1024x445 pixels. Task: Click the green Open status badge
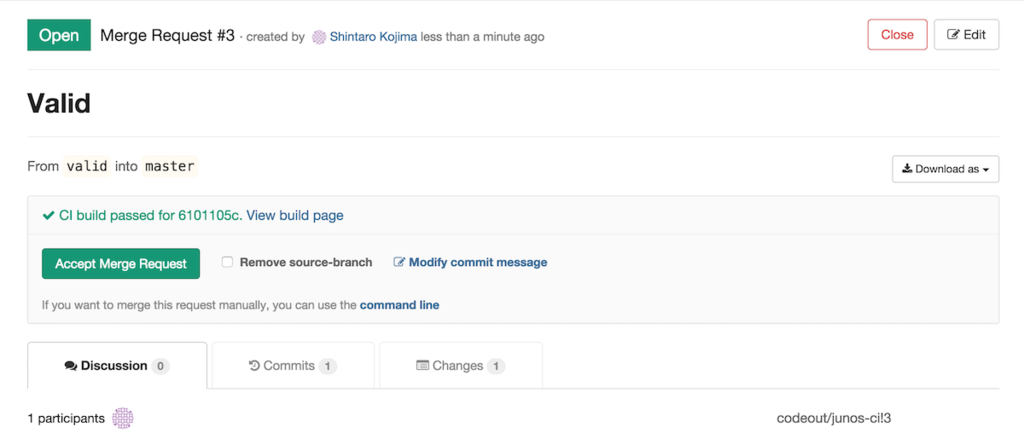tap(59, 35)
